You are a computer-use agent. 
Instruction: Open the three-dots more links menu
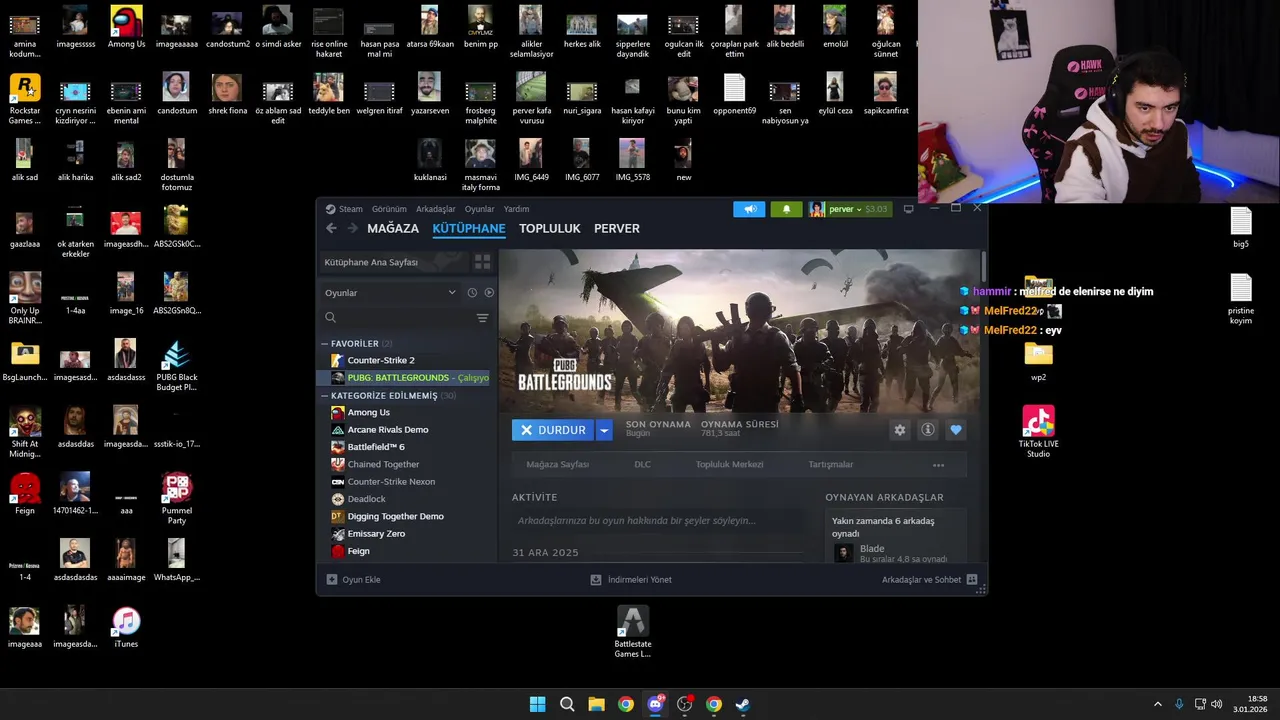[938, 465]
